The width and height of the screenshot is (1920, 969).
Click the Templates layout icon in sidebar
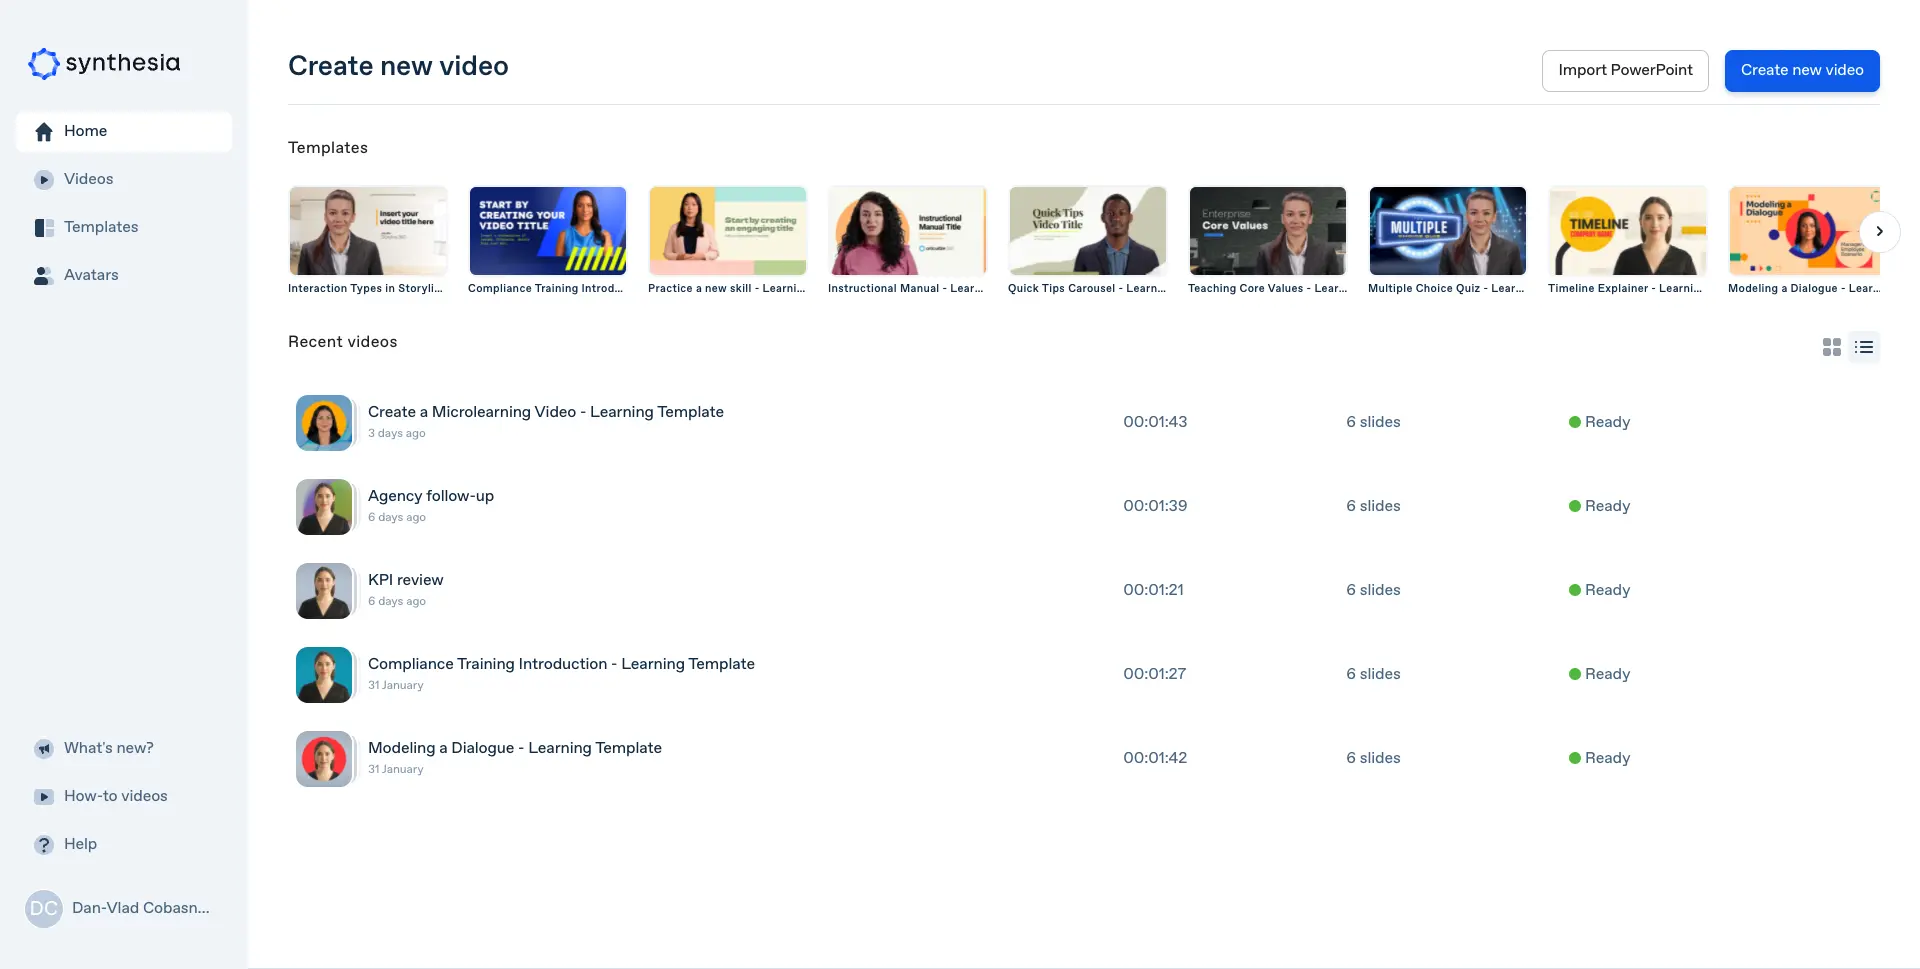pos(44,228)
